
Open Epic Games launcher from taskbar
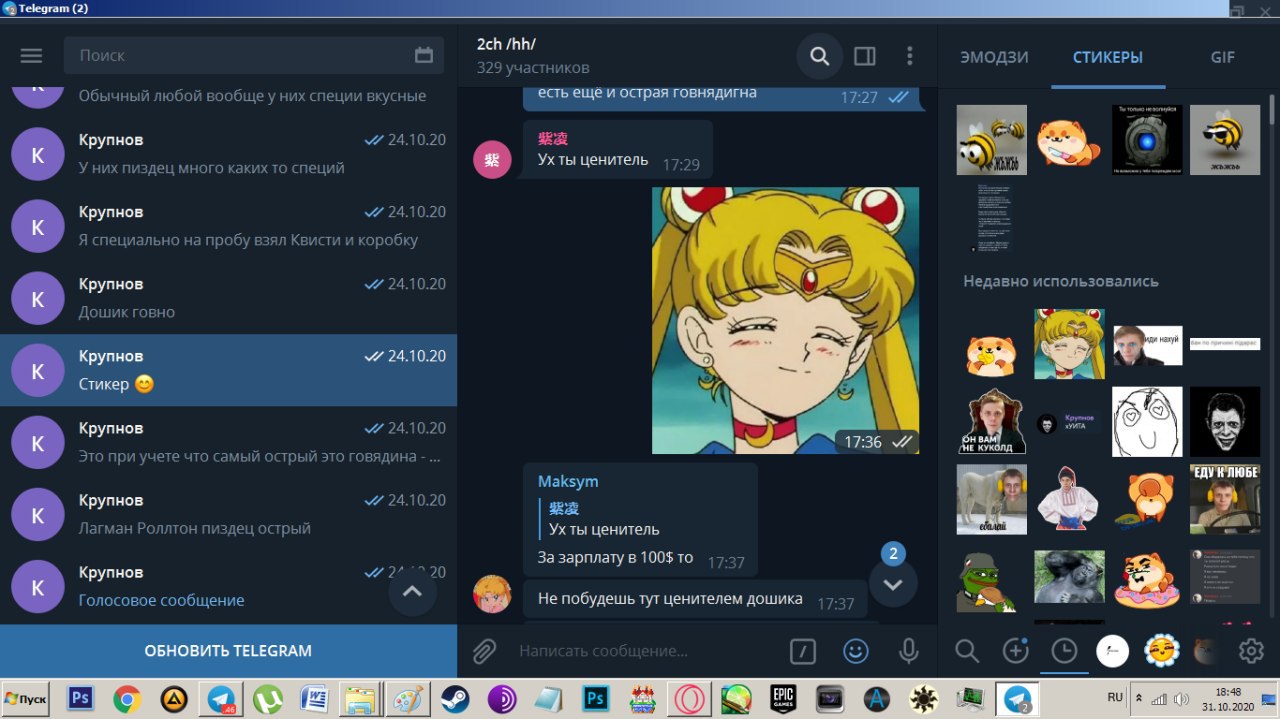(x=782, y=698)
